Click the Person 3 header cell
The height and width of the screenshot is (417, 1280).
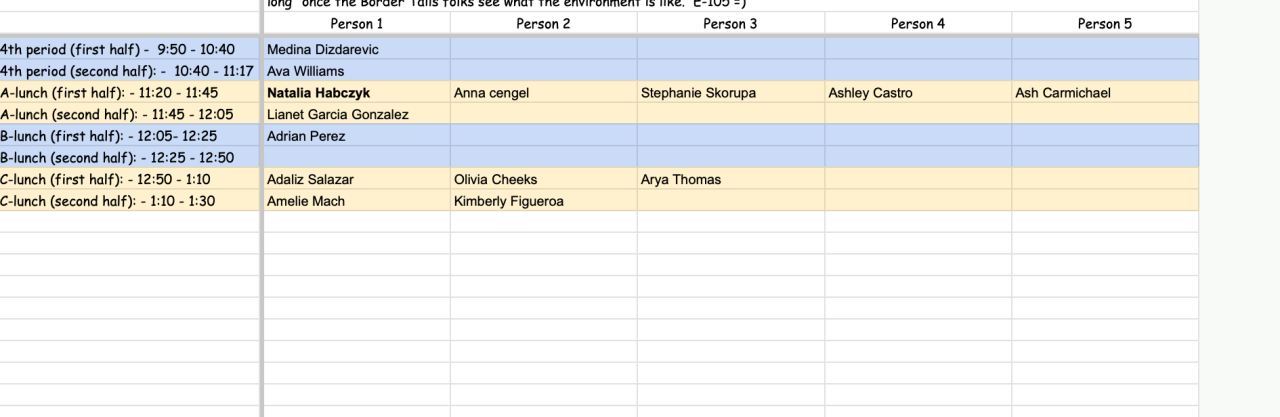click(x=730, y=24)
